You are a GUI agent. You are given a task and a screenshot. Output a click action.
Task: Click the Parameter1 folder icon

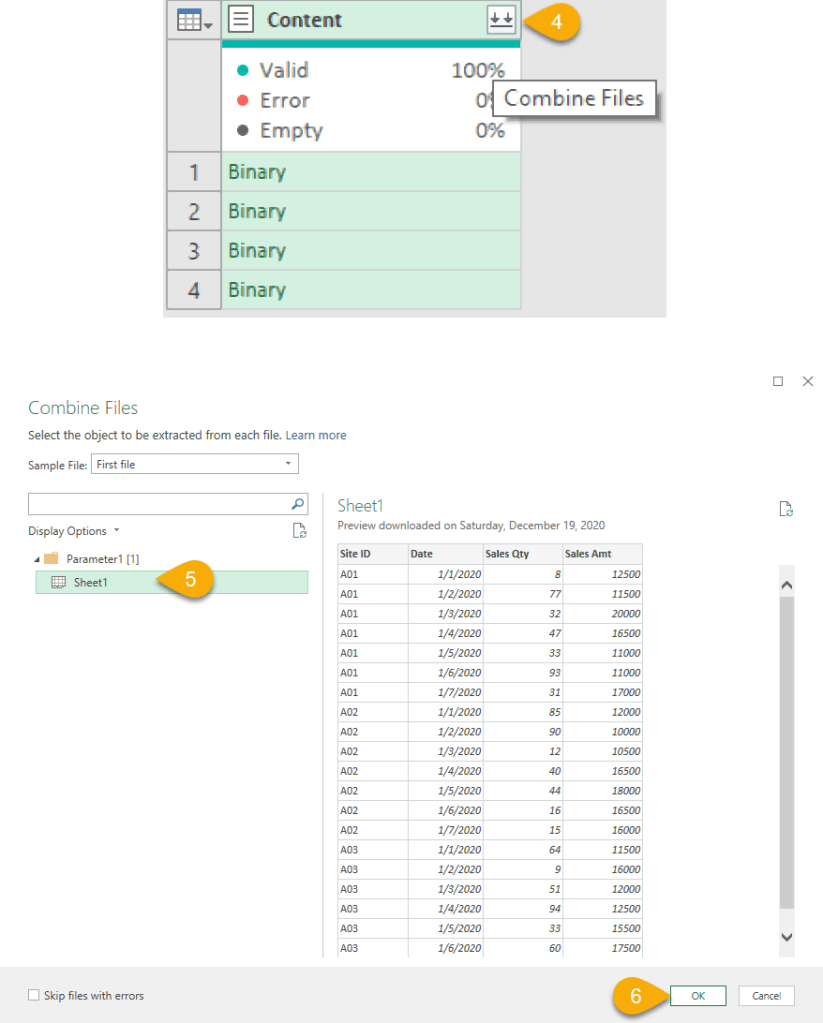51,558
